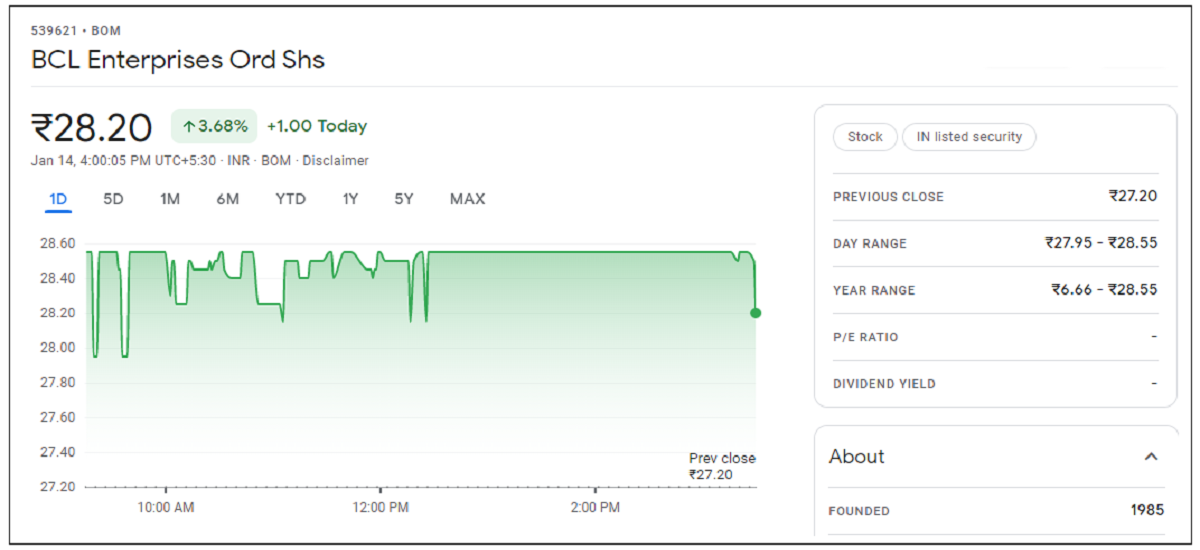The height and width of the screenshot is (550, 1200).
Task: Click the IN listed security chip
Action: pyautogui.click(x=969, y=137)
